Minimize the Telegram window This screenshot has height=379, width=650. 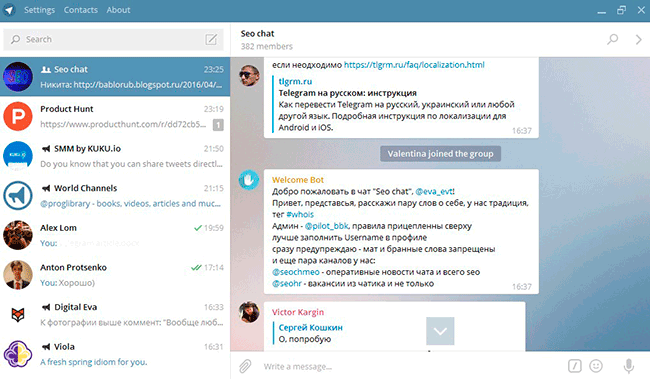tap(601, 11)
